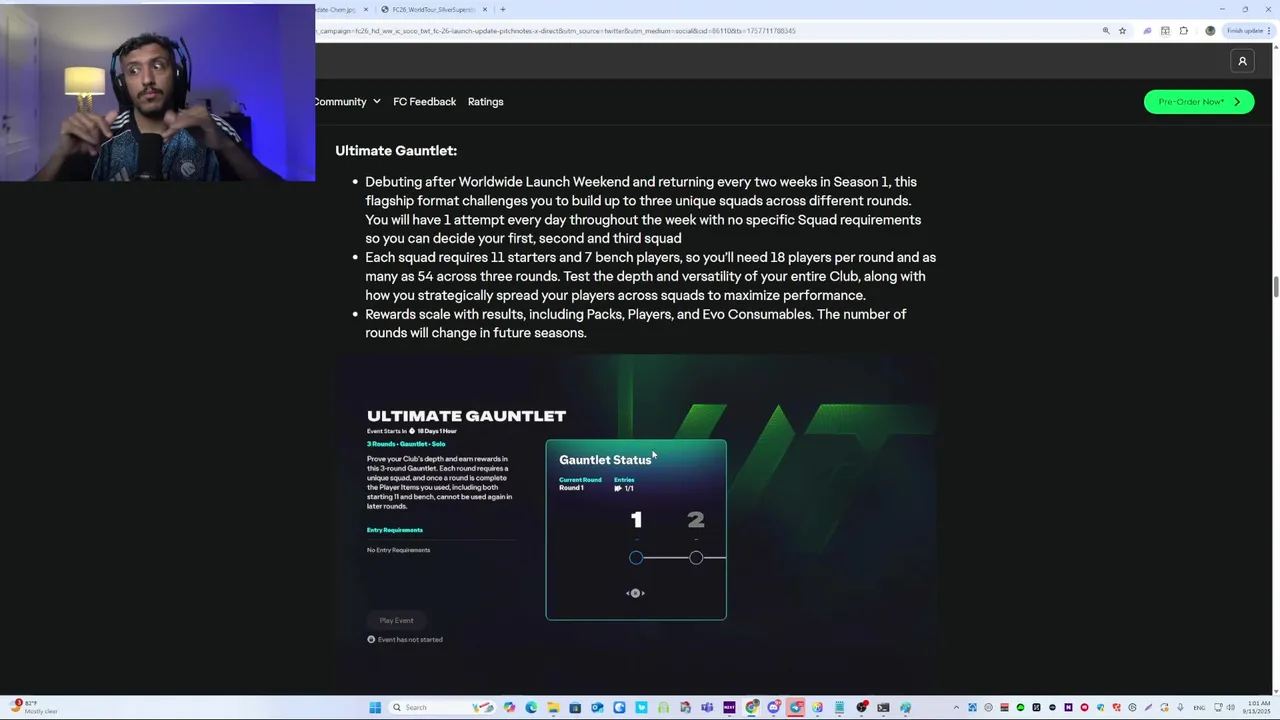
Task: Open the terminal app in taskbar
Action: pyautogui.click(x=883, y=708)
